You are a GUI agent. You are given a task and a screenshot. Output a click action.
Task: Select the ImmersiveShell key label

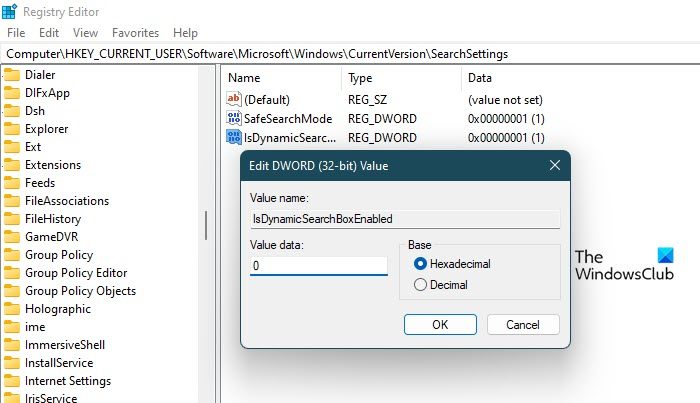click(x=65, y=345)
